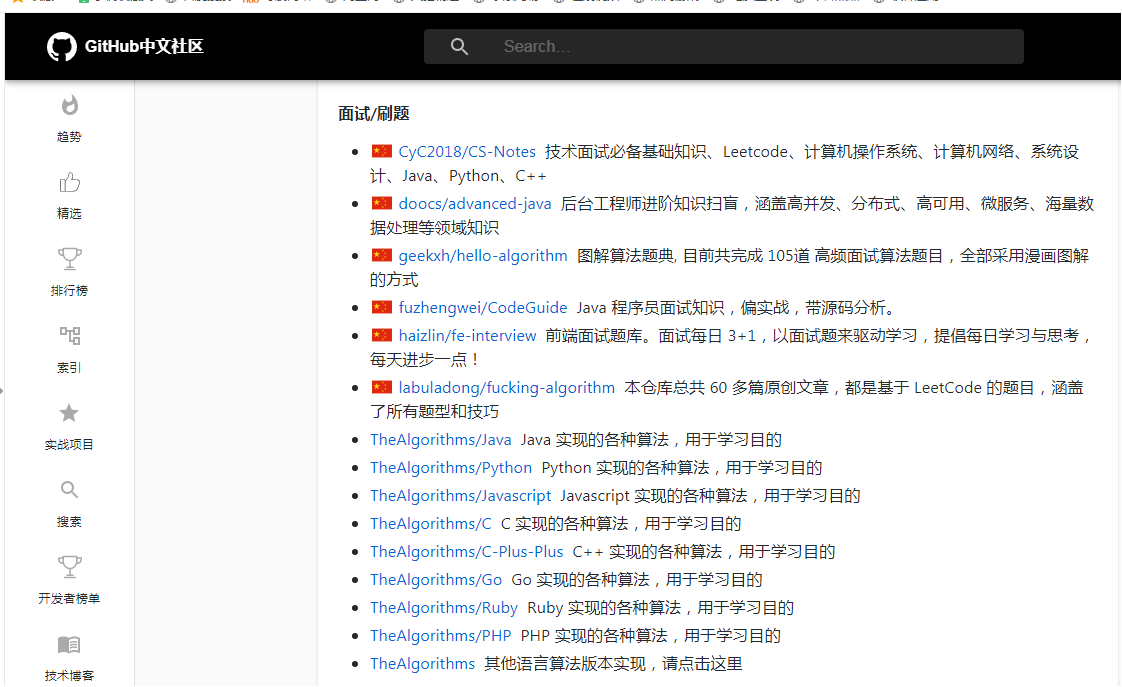This screenshot has width=1122, height=687.
Task: Open the 趋势 flame icon in the sidebar
Action: coord(69,105)
